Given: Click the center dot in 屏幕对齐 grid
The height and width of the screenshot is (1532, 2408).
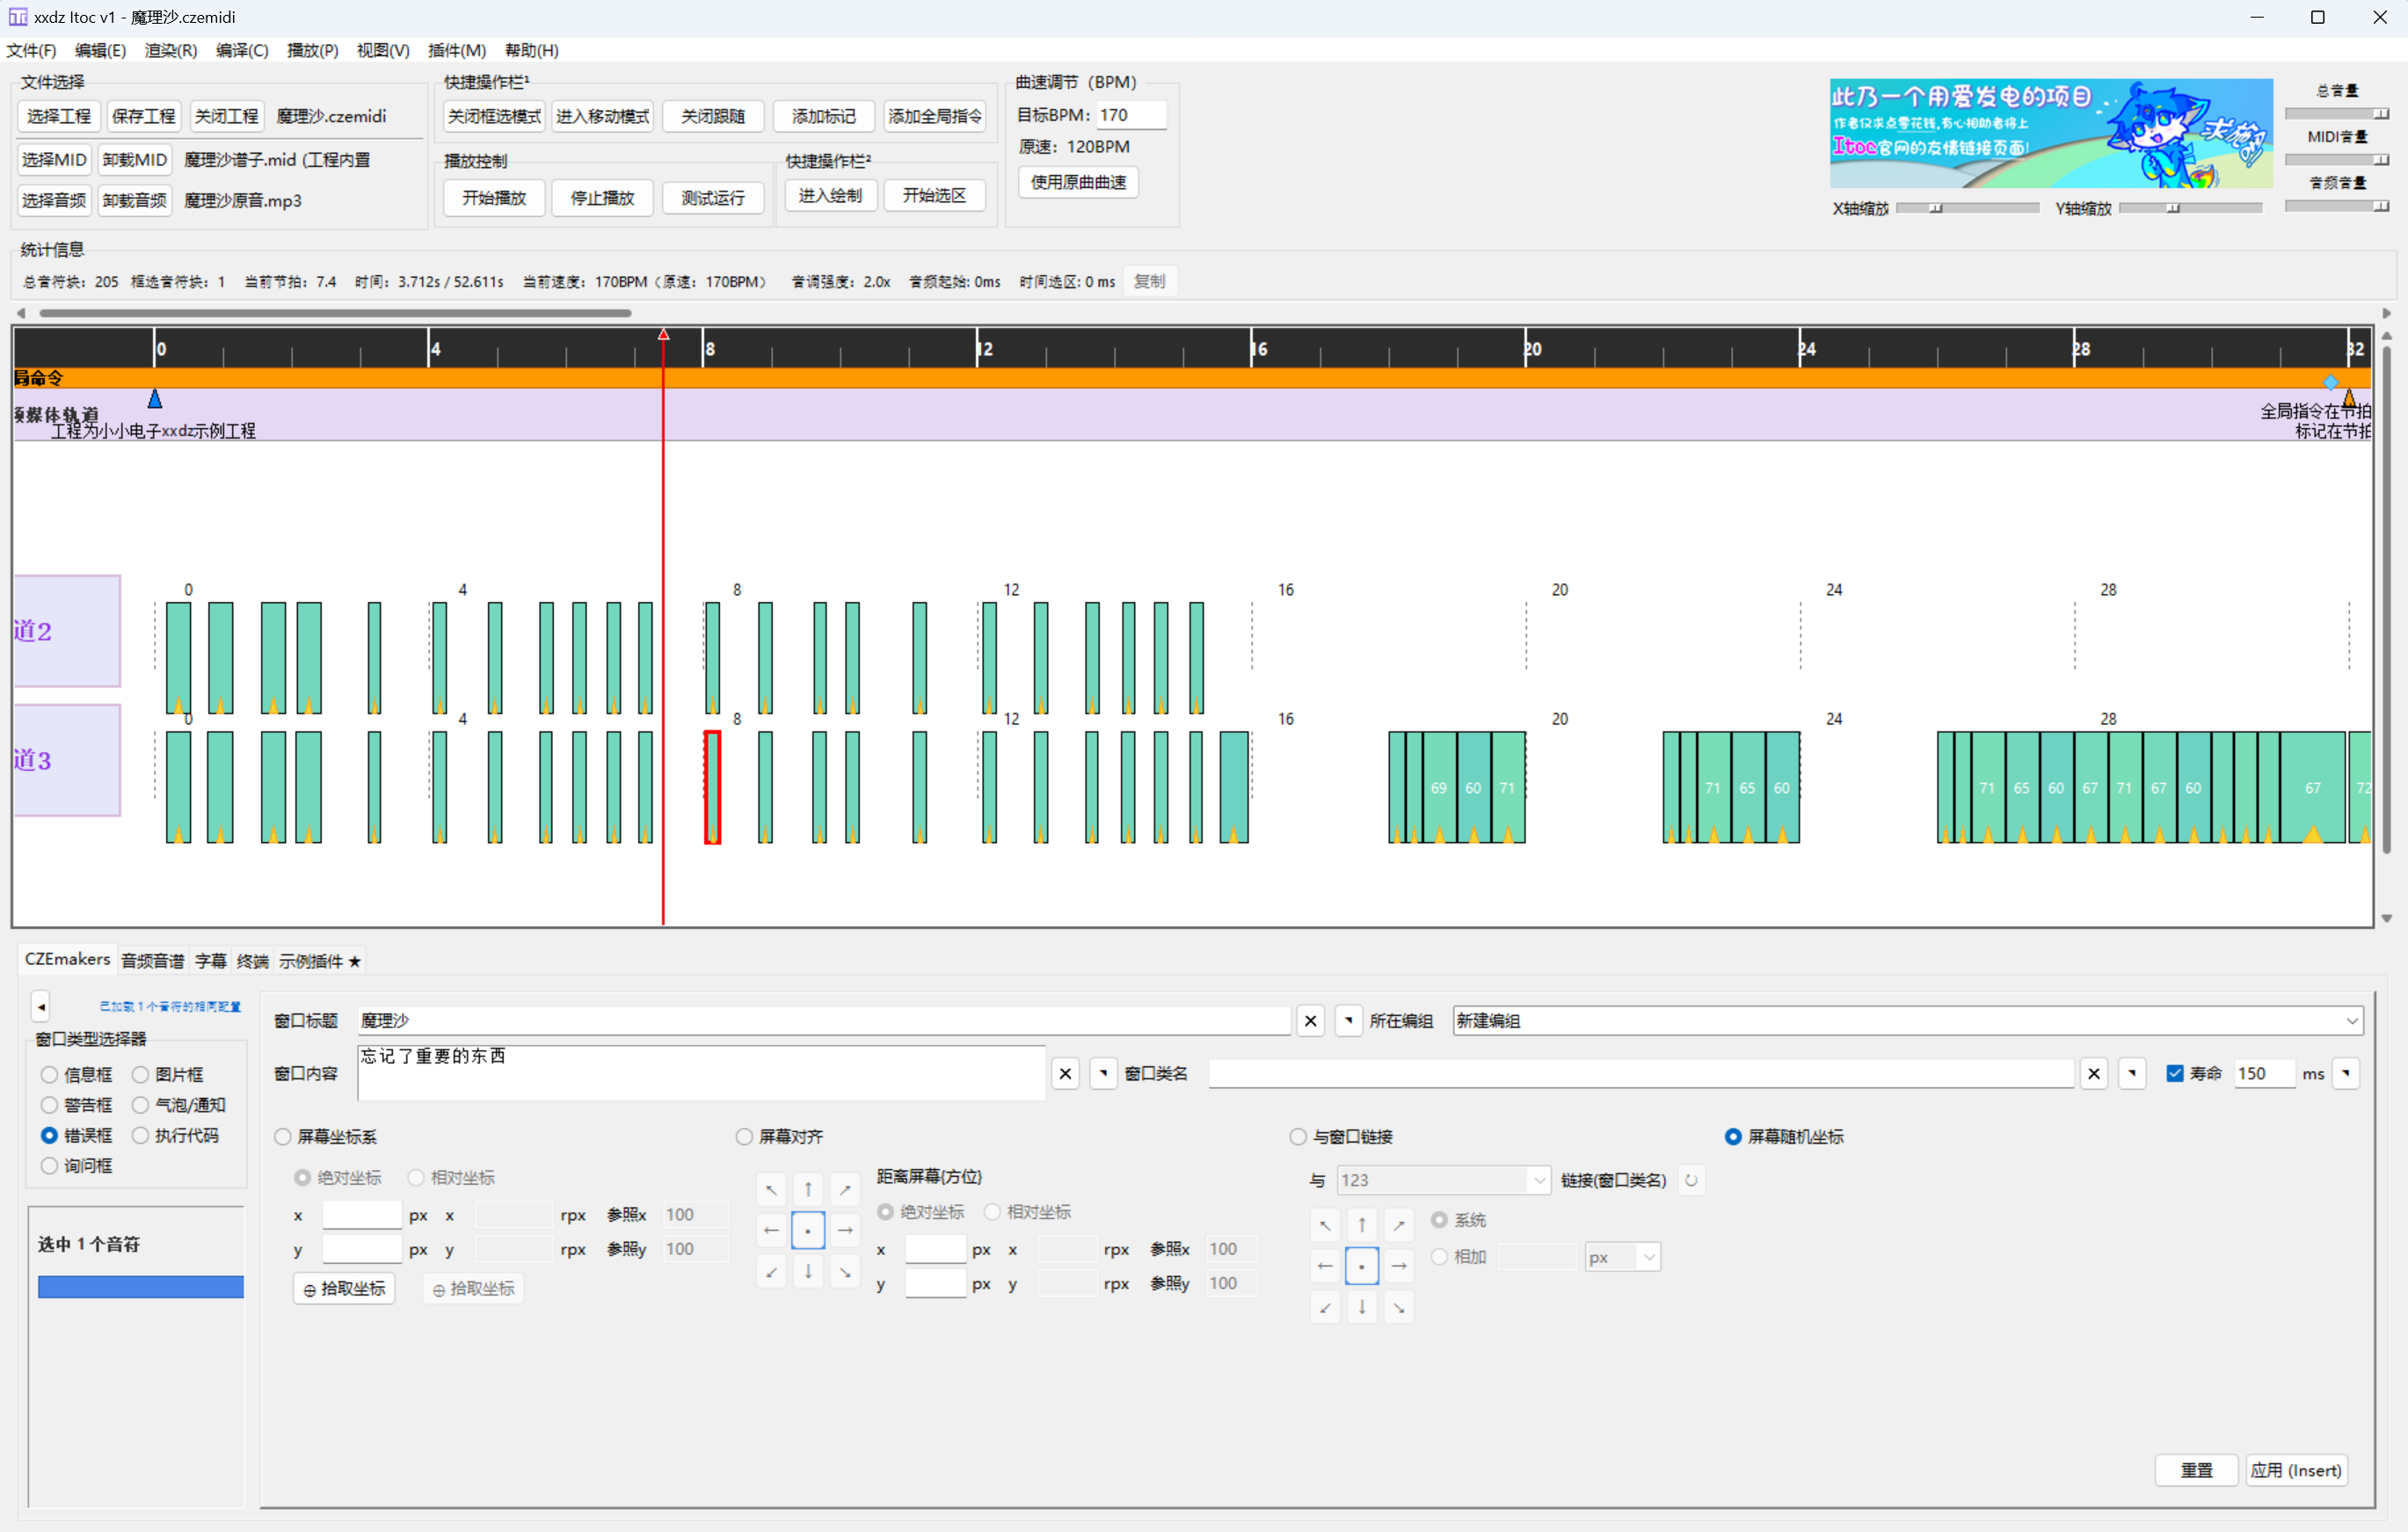Looking at the screenshot, I should (808, 1230).
